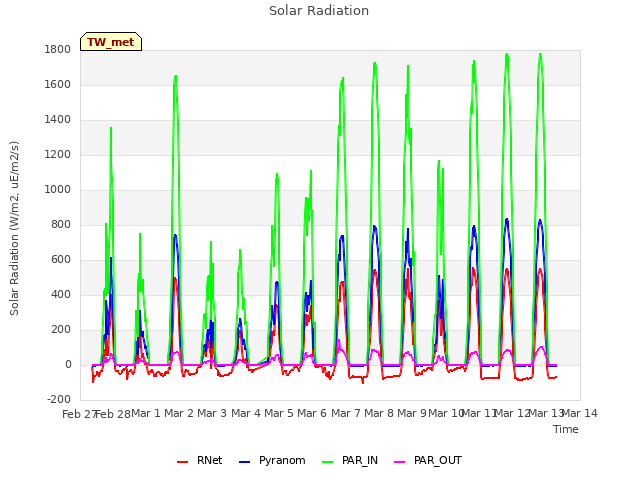
Task: Click the 1400 y-axis tick label
Action: tap(58, 120)
